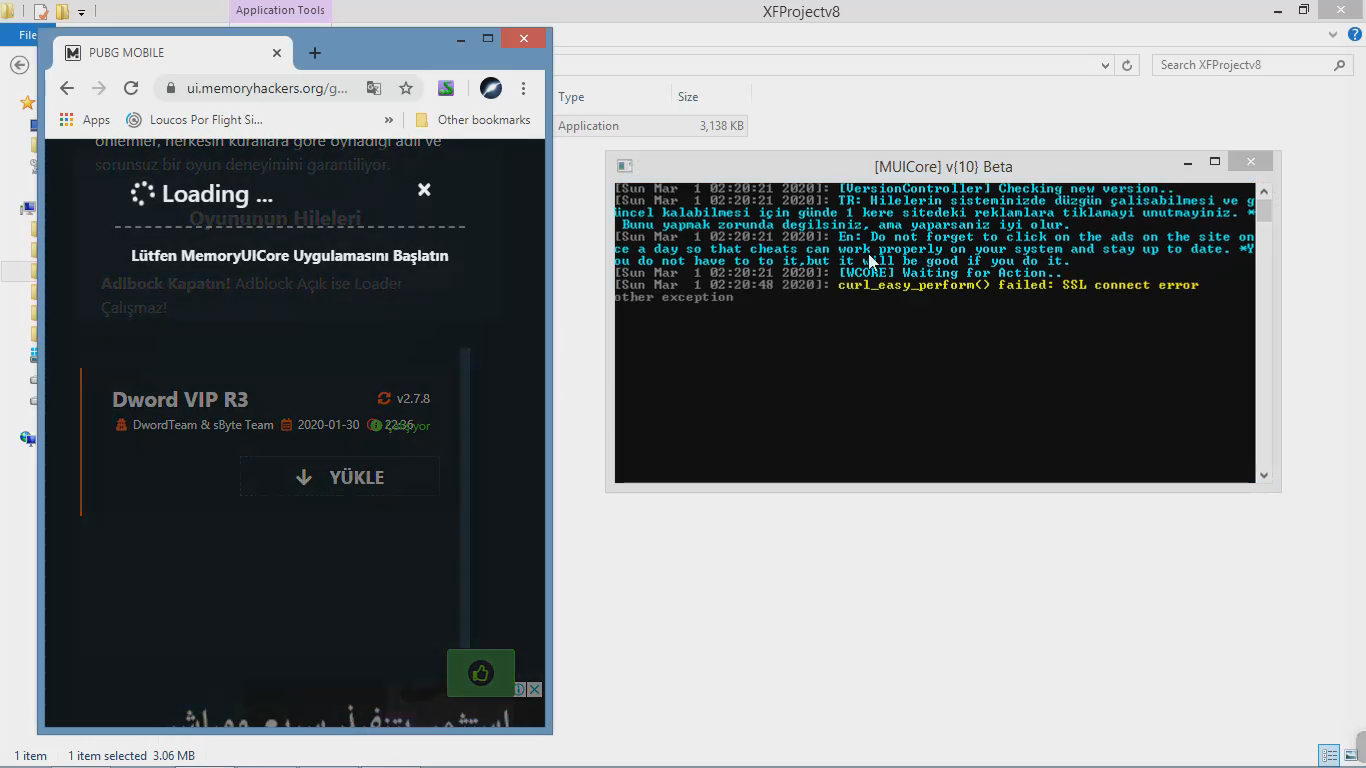Open the Loucos Por Flight Si... bookmark
The image size is (1366, 768).
tap(194, 120)
